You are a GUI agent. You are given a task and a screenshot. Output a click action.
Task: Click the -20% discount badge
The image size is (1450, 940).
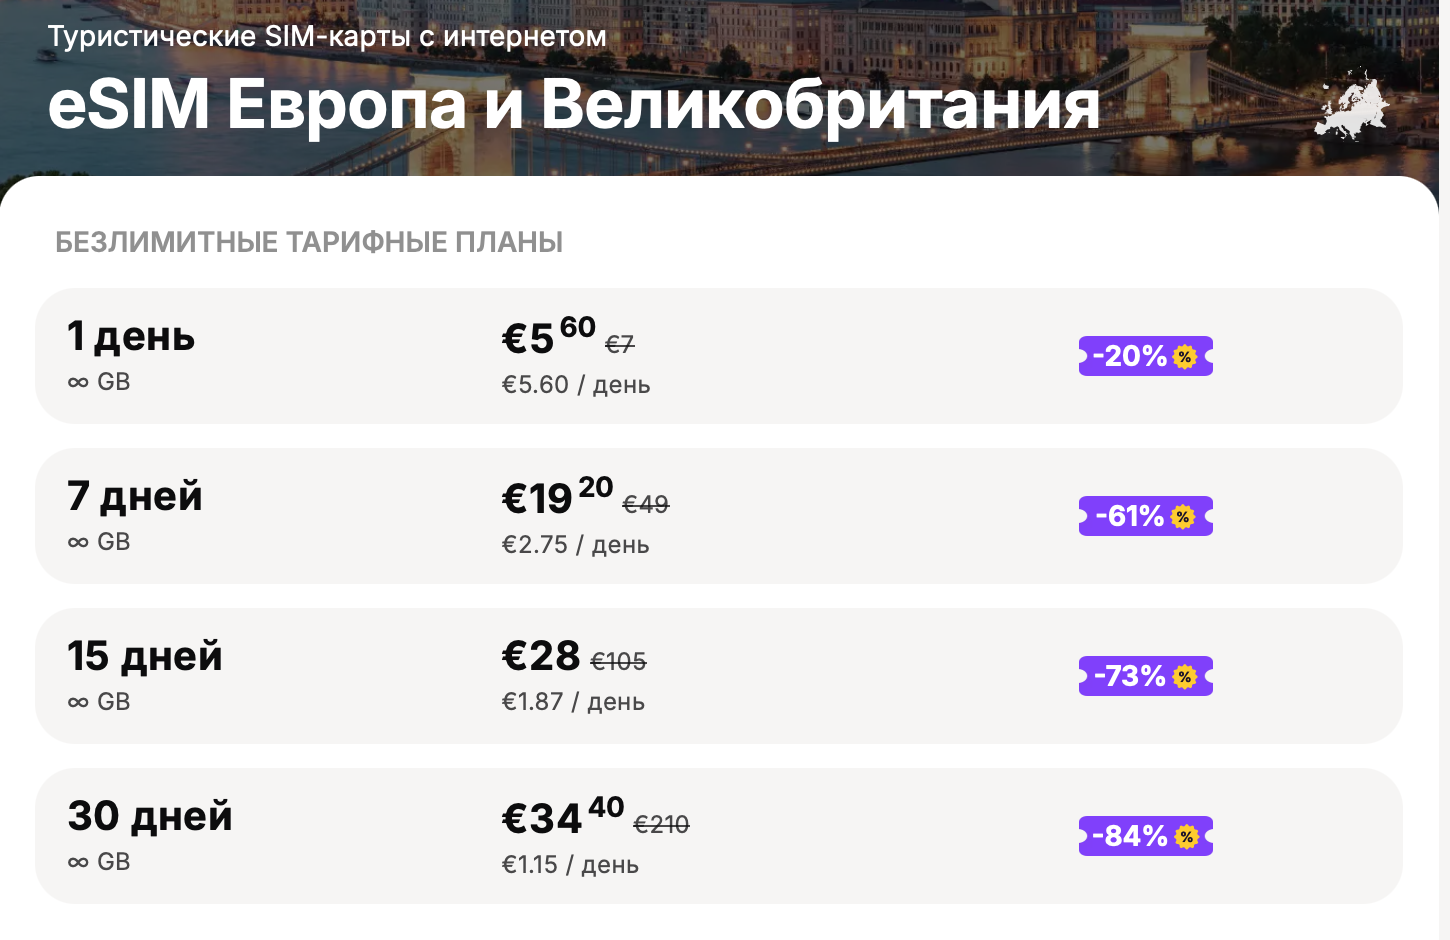click(1145, 356)
